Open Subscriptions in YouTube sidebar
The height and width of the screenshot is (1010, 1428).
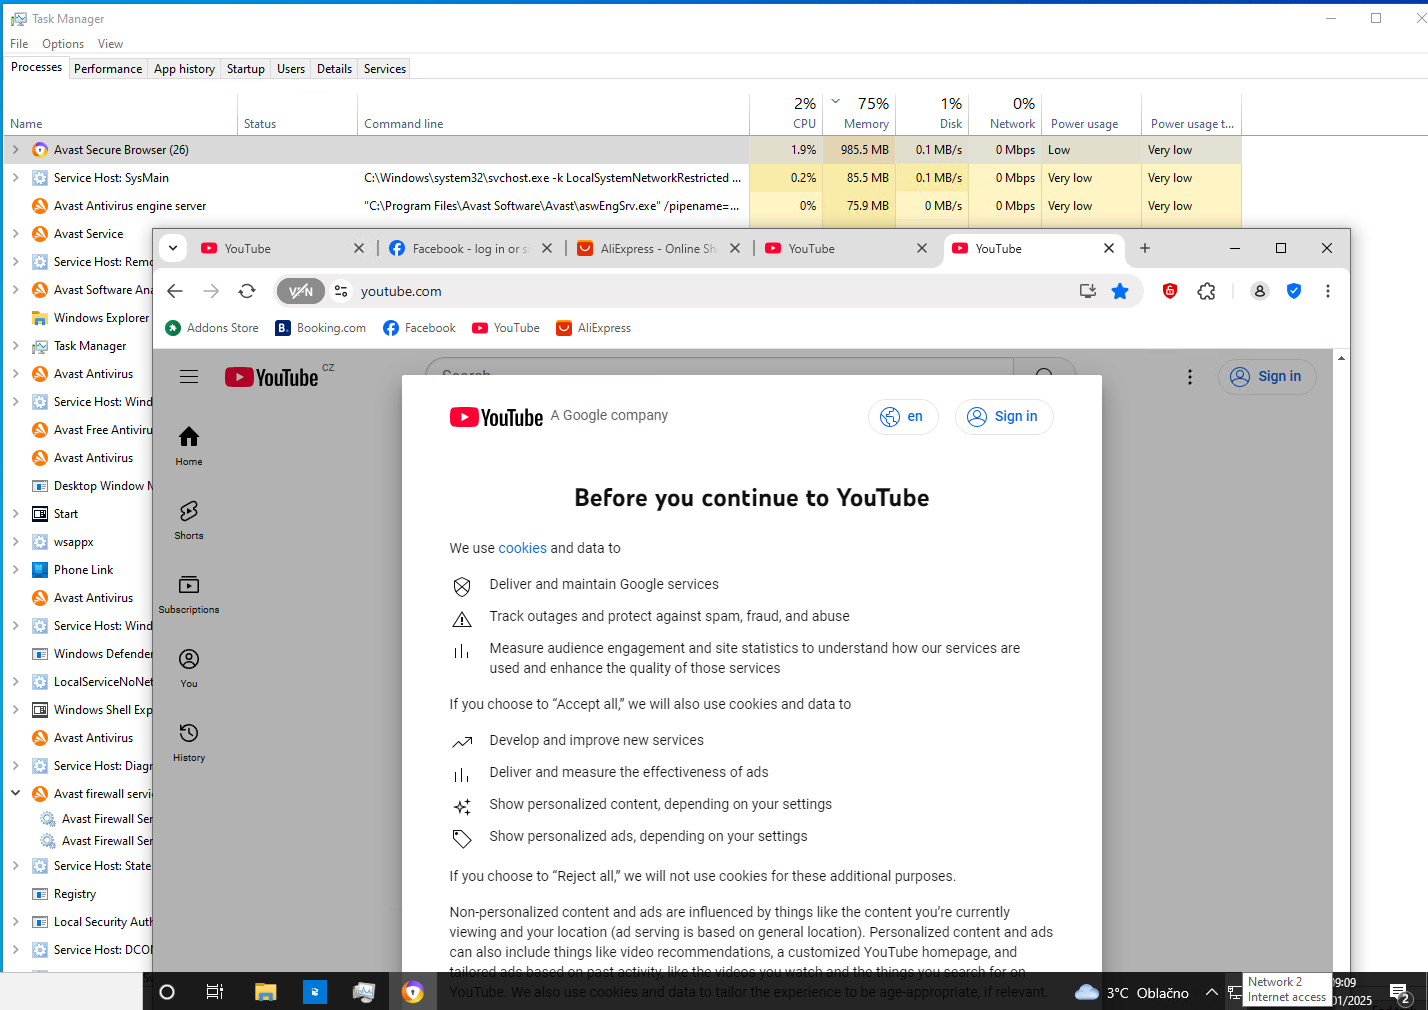coord(189,594)
